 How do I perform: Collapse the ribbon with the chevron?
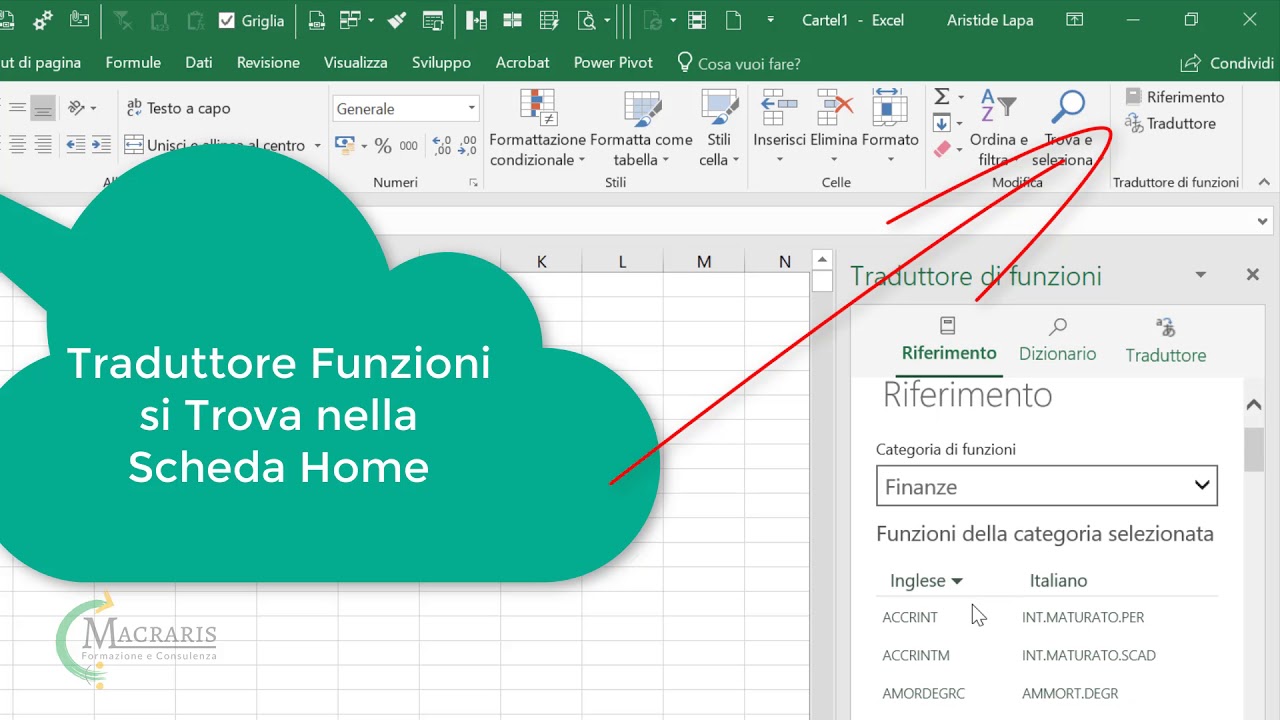pos(1264,182)
